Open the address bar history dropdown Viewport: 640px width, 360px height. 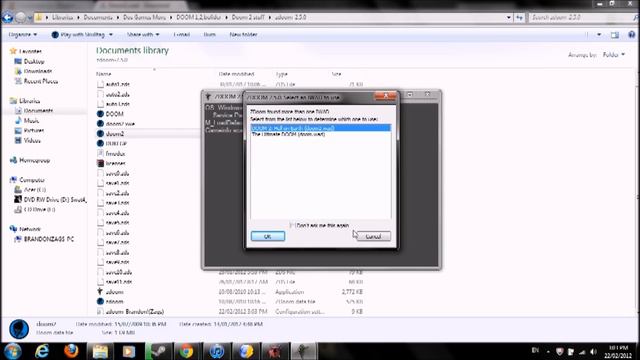point(509,18)
